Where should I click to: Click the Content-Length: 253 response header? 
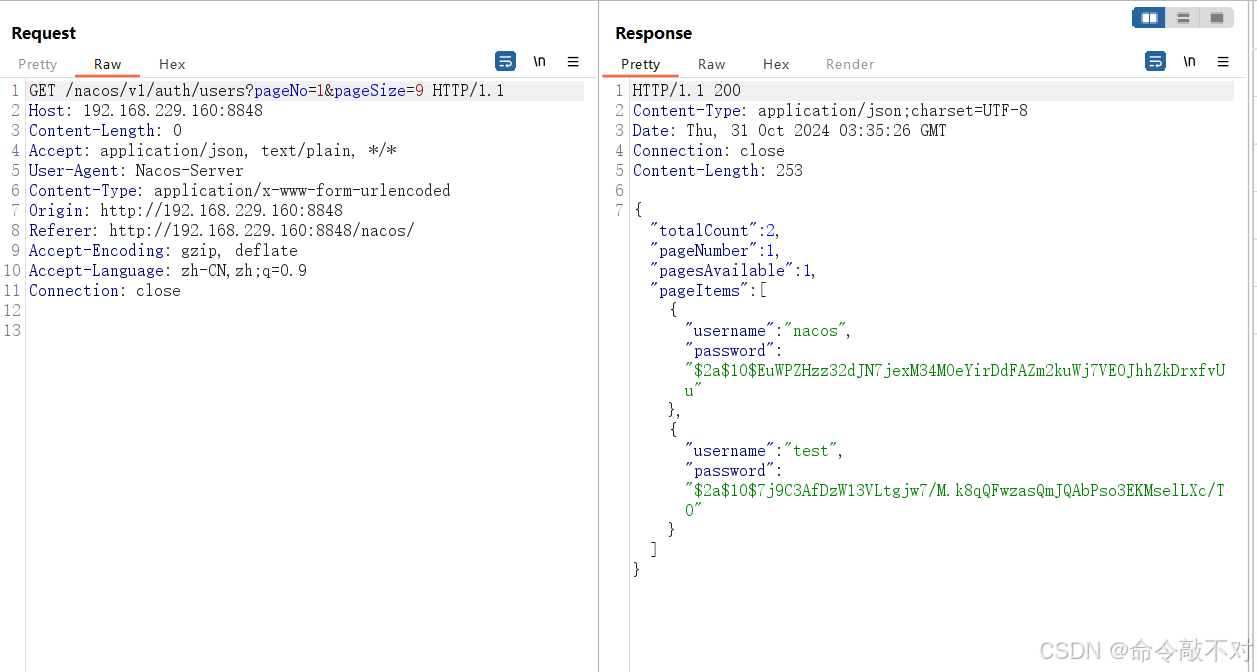pos(718,171)
